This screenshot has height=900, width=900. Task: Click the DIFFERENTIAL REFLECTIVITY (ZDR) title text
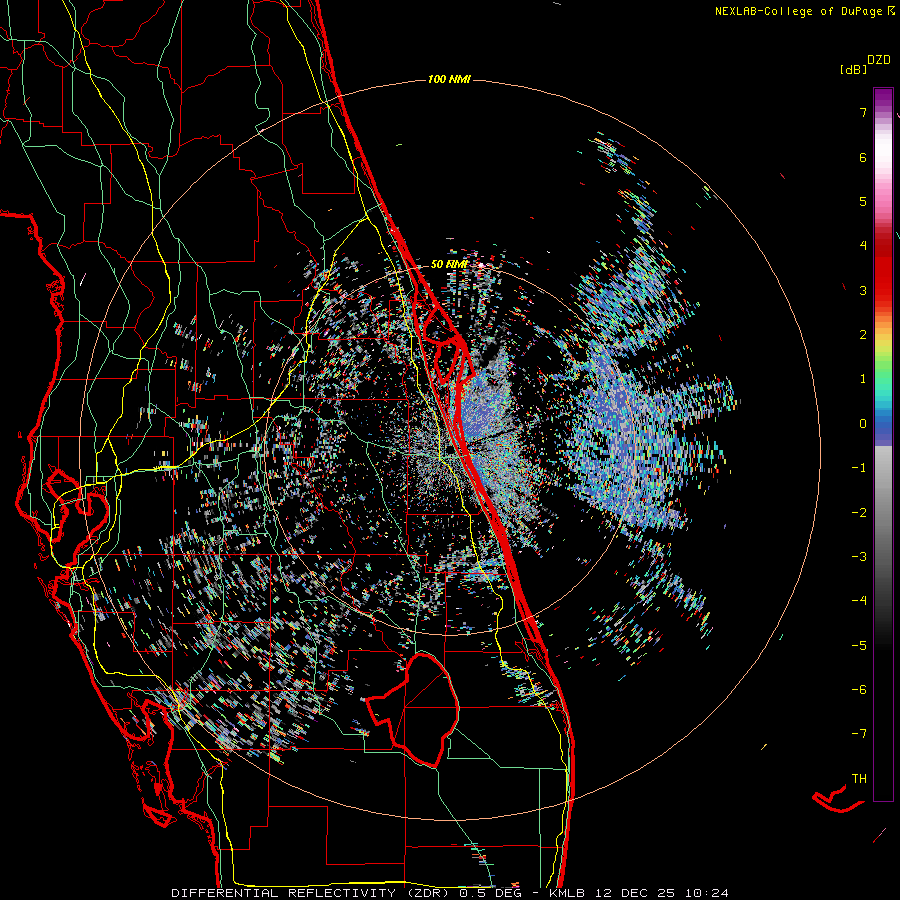pos(312,893)
